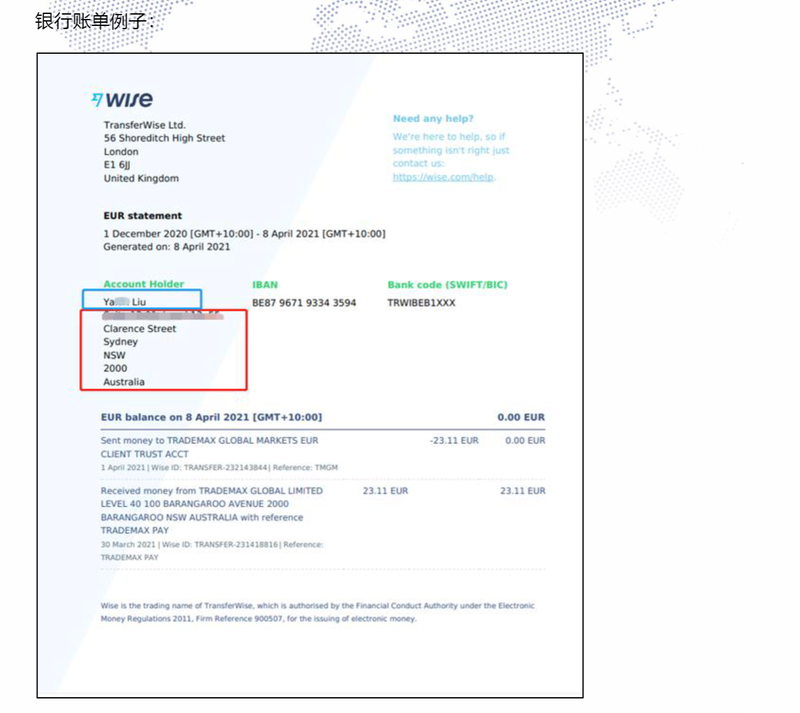
Task: Select the incoming "23.11 EUR" amount in the middle column
Action: 385,491
